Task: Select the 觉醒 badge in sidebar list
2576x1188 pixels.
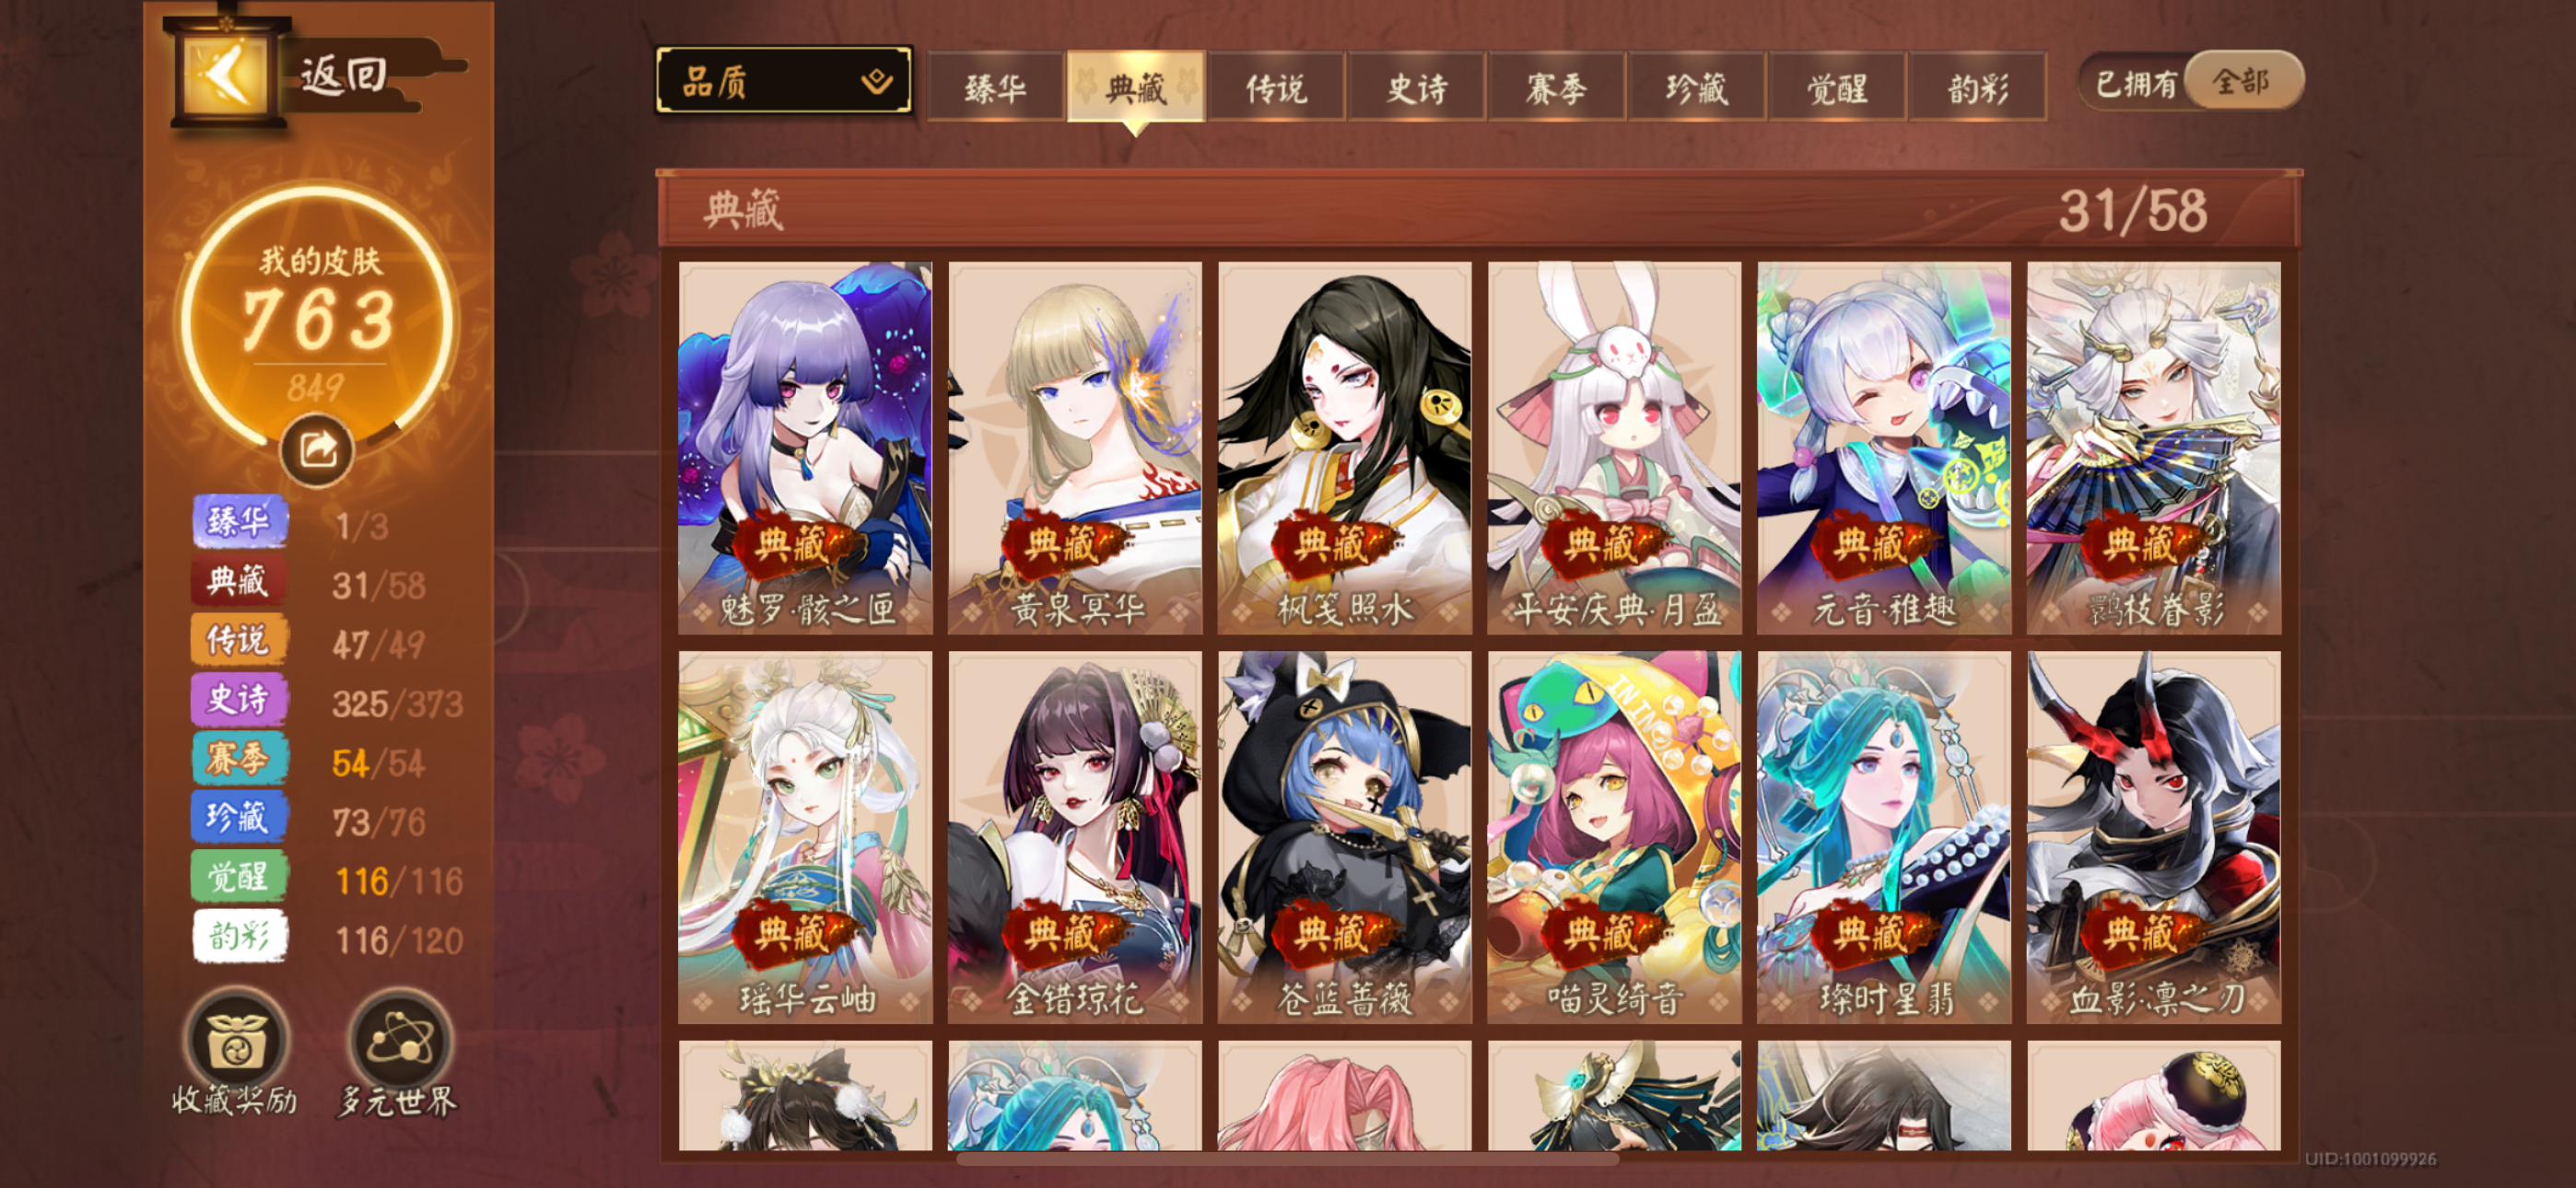Action: coord(239,876)
